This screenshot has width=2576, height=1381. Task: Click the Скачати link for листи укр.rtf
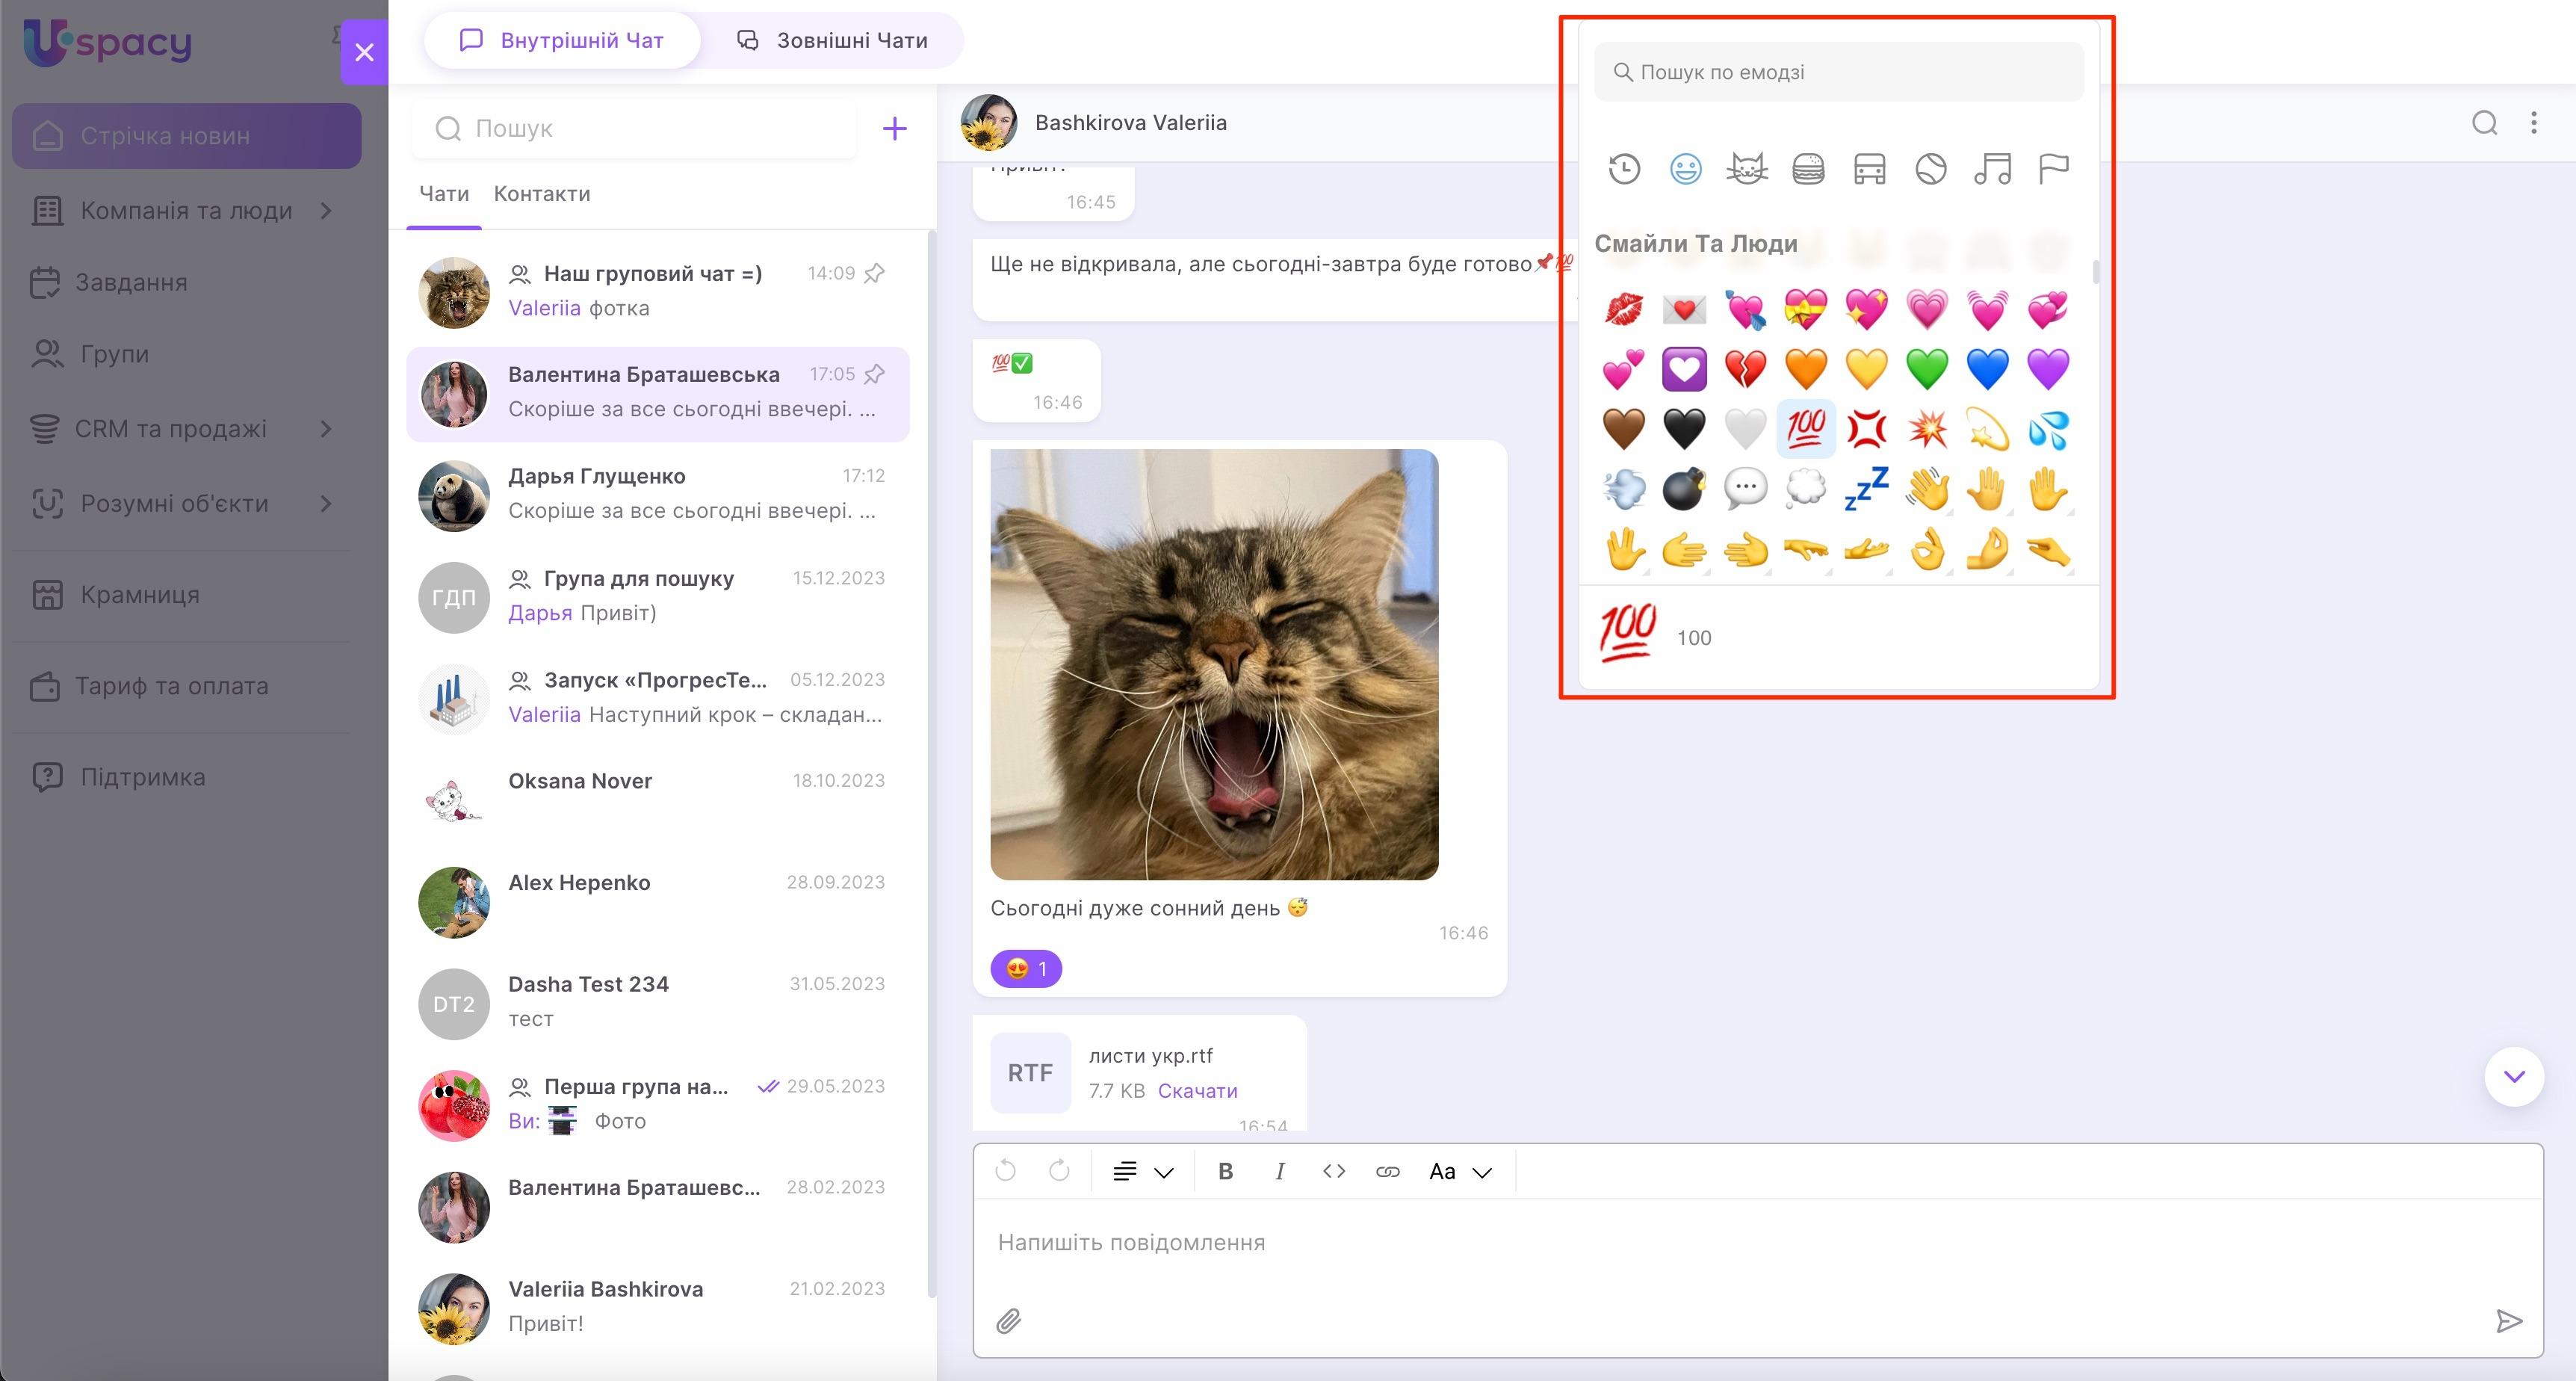1197,1090
